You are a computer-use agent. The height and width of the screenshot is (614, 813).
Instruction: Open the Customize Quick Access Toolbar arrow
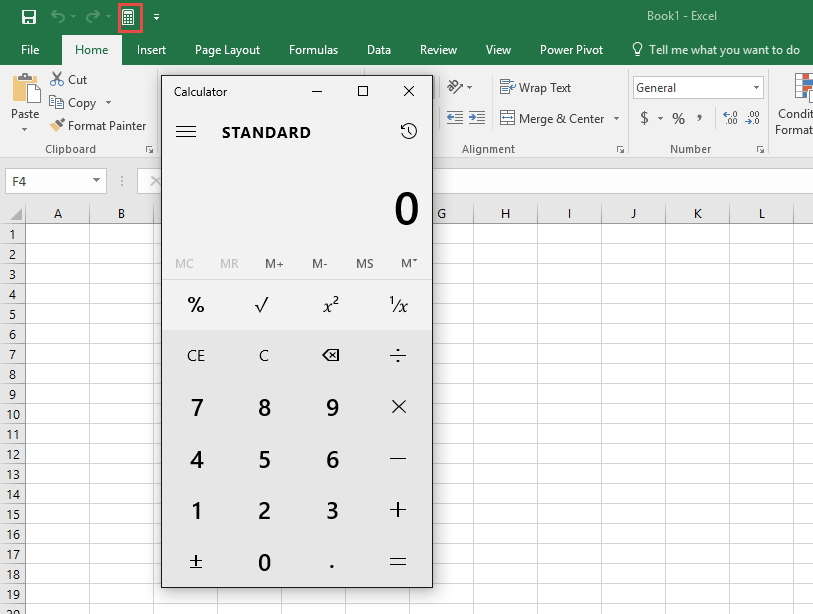point(156,16)
